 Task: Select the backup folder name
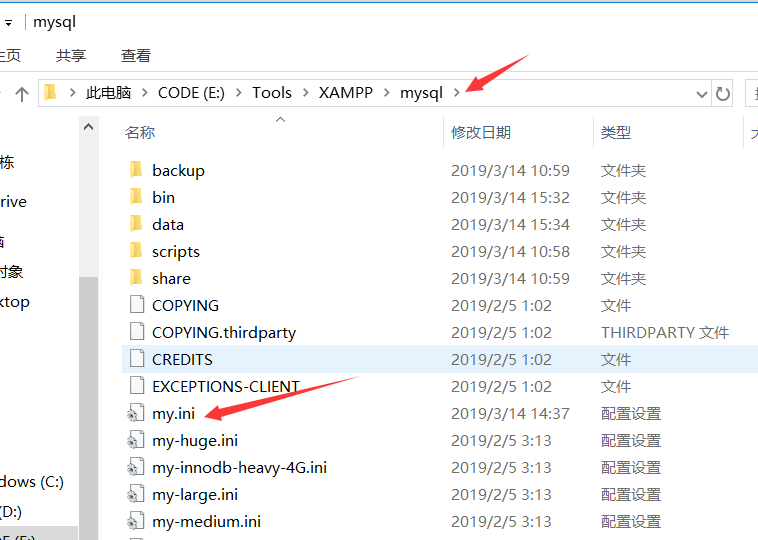(x=178, y=171)
